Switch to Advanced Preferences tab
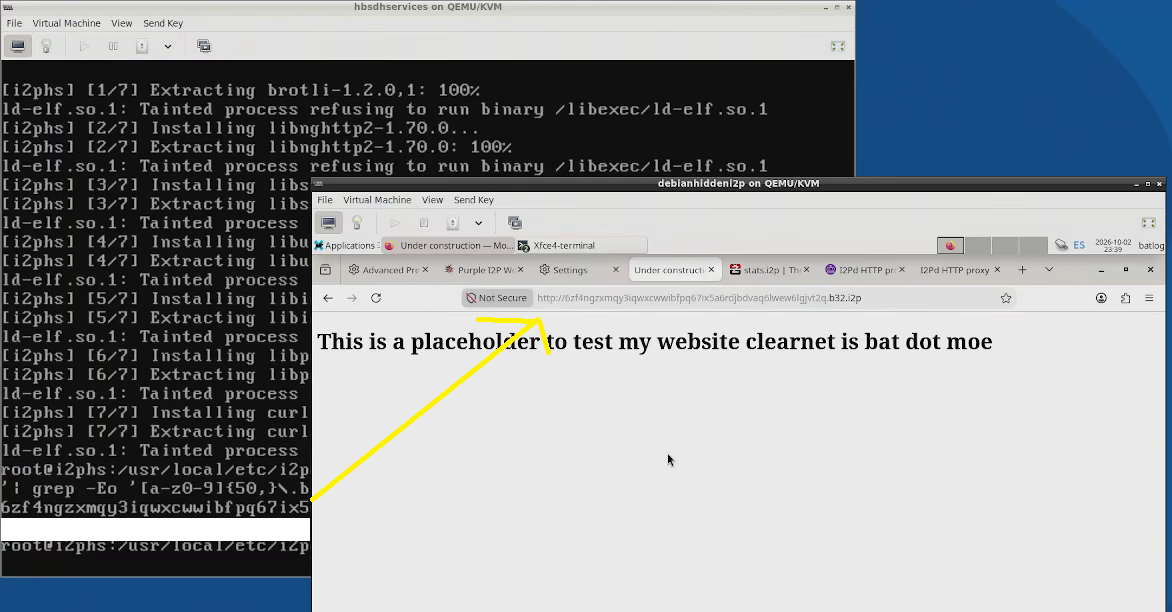 (383, 270)
